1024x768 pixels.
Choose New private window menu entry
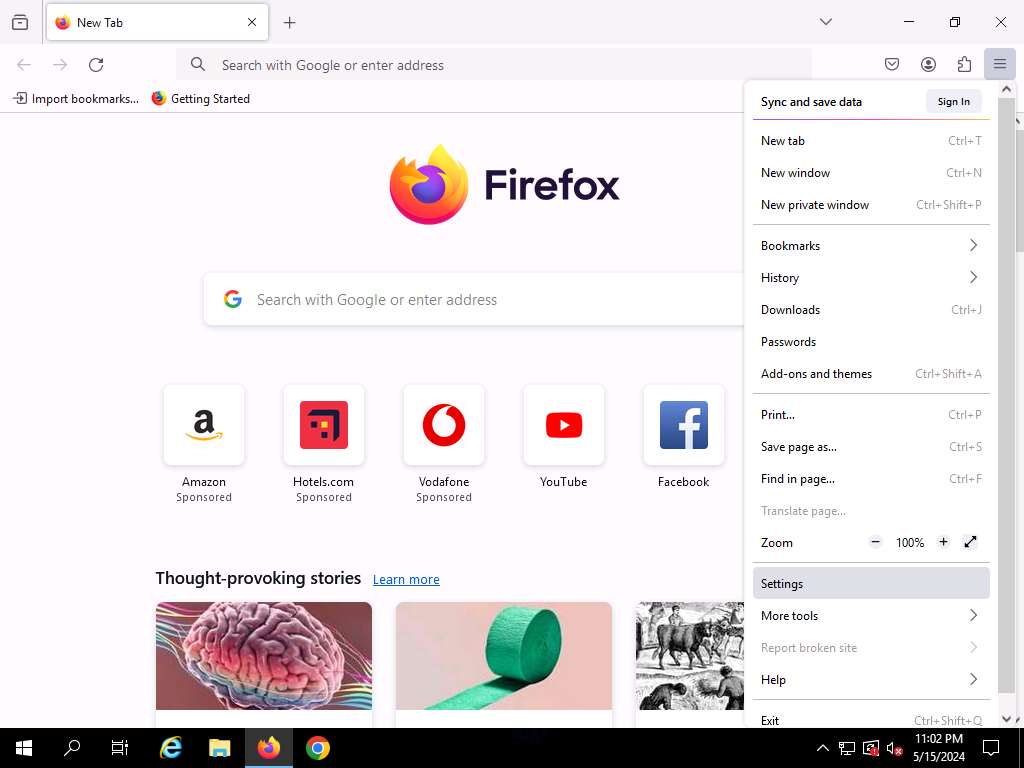pyautogui.click(x=815, y=205)
